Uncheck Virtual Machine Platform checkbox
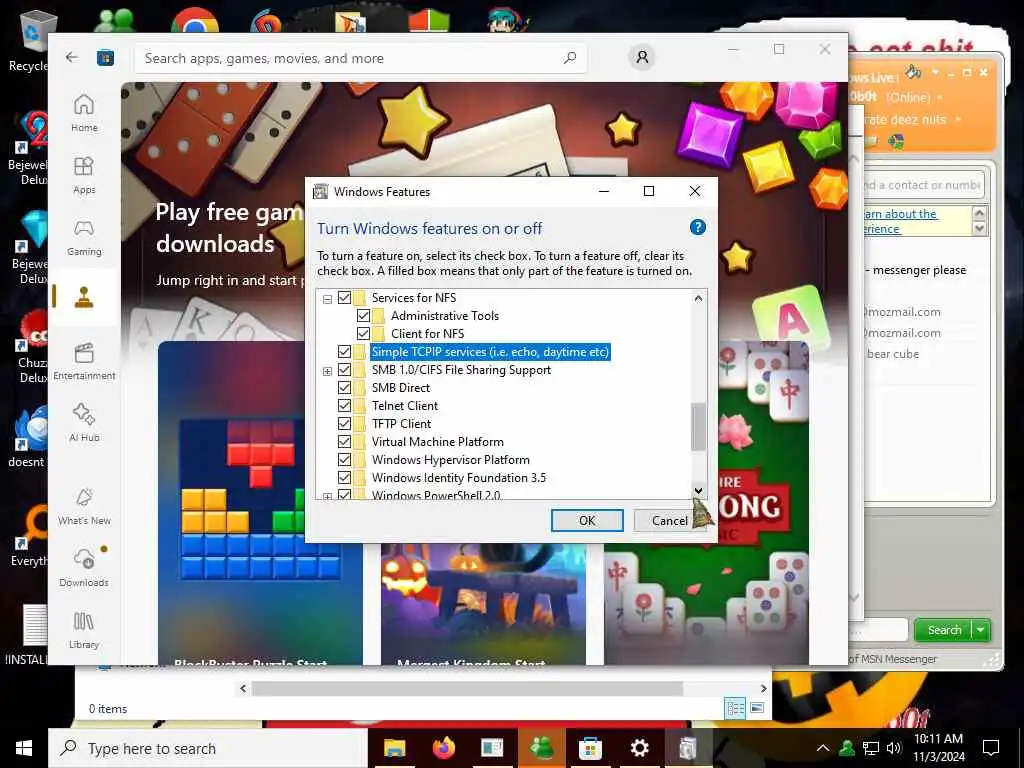 pyautogui.click(x=345, y=442)
